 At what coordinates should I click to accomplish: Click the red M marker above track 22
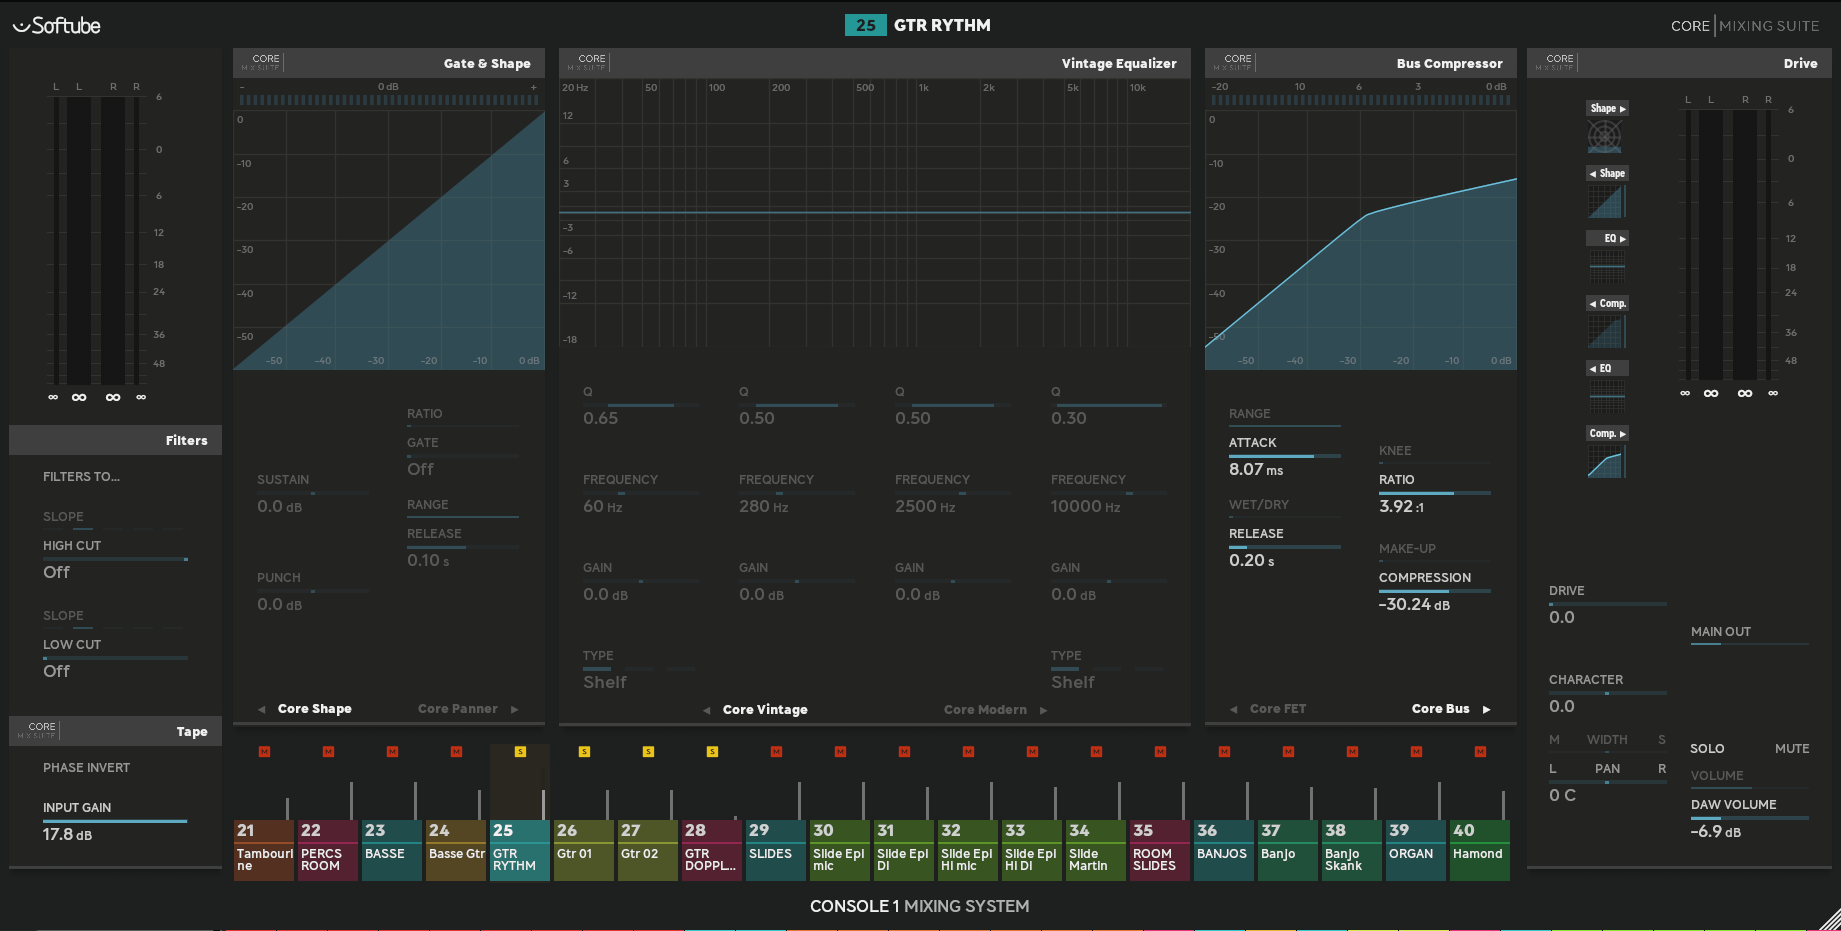click(x=328, y=751)
